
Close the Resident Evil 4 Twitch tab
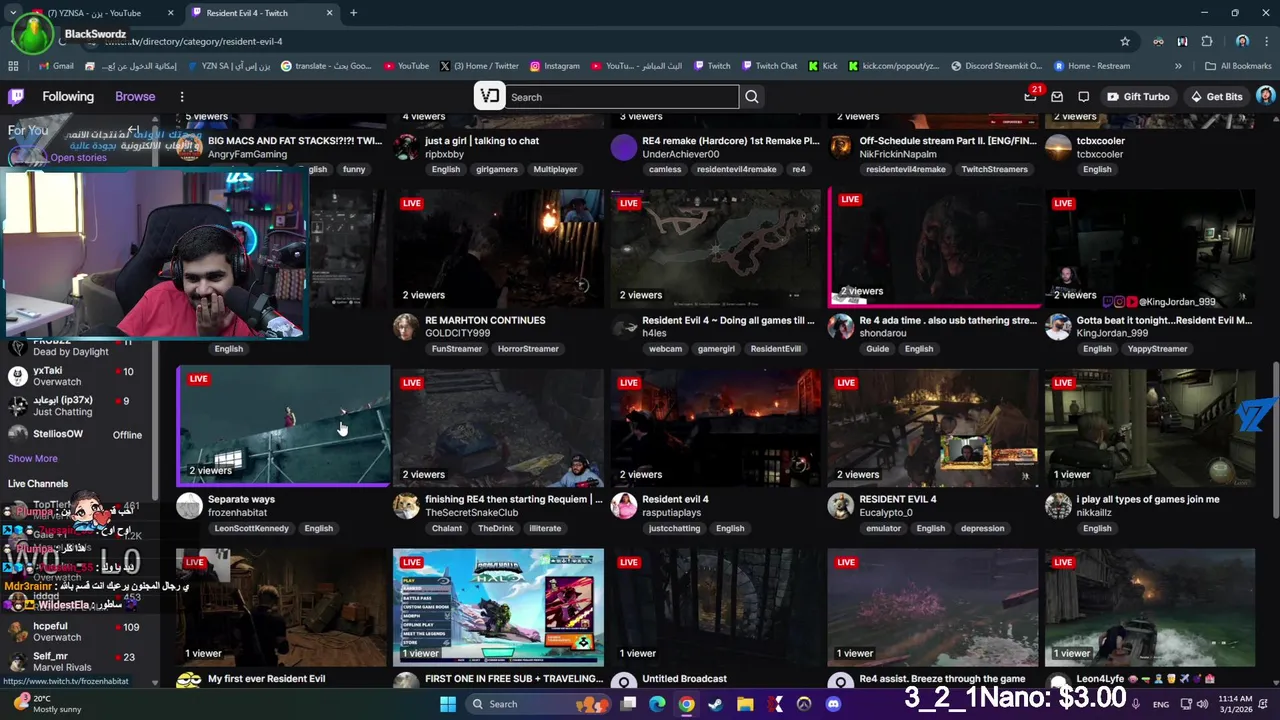[x=330, y=13]
